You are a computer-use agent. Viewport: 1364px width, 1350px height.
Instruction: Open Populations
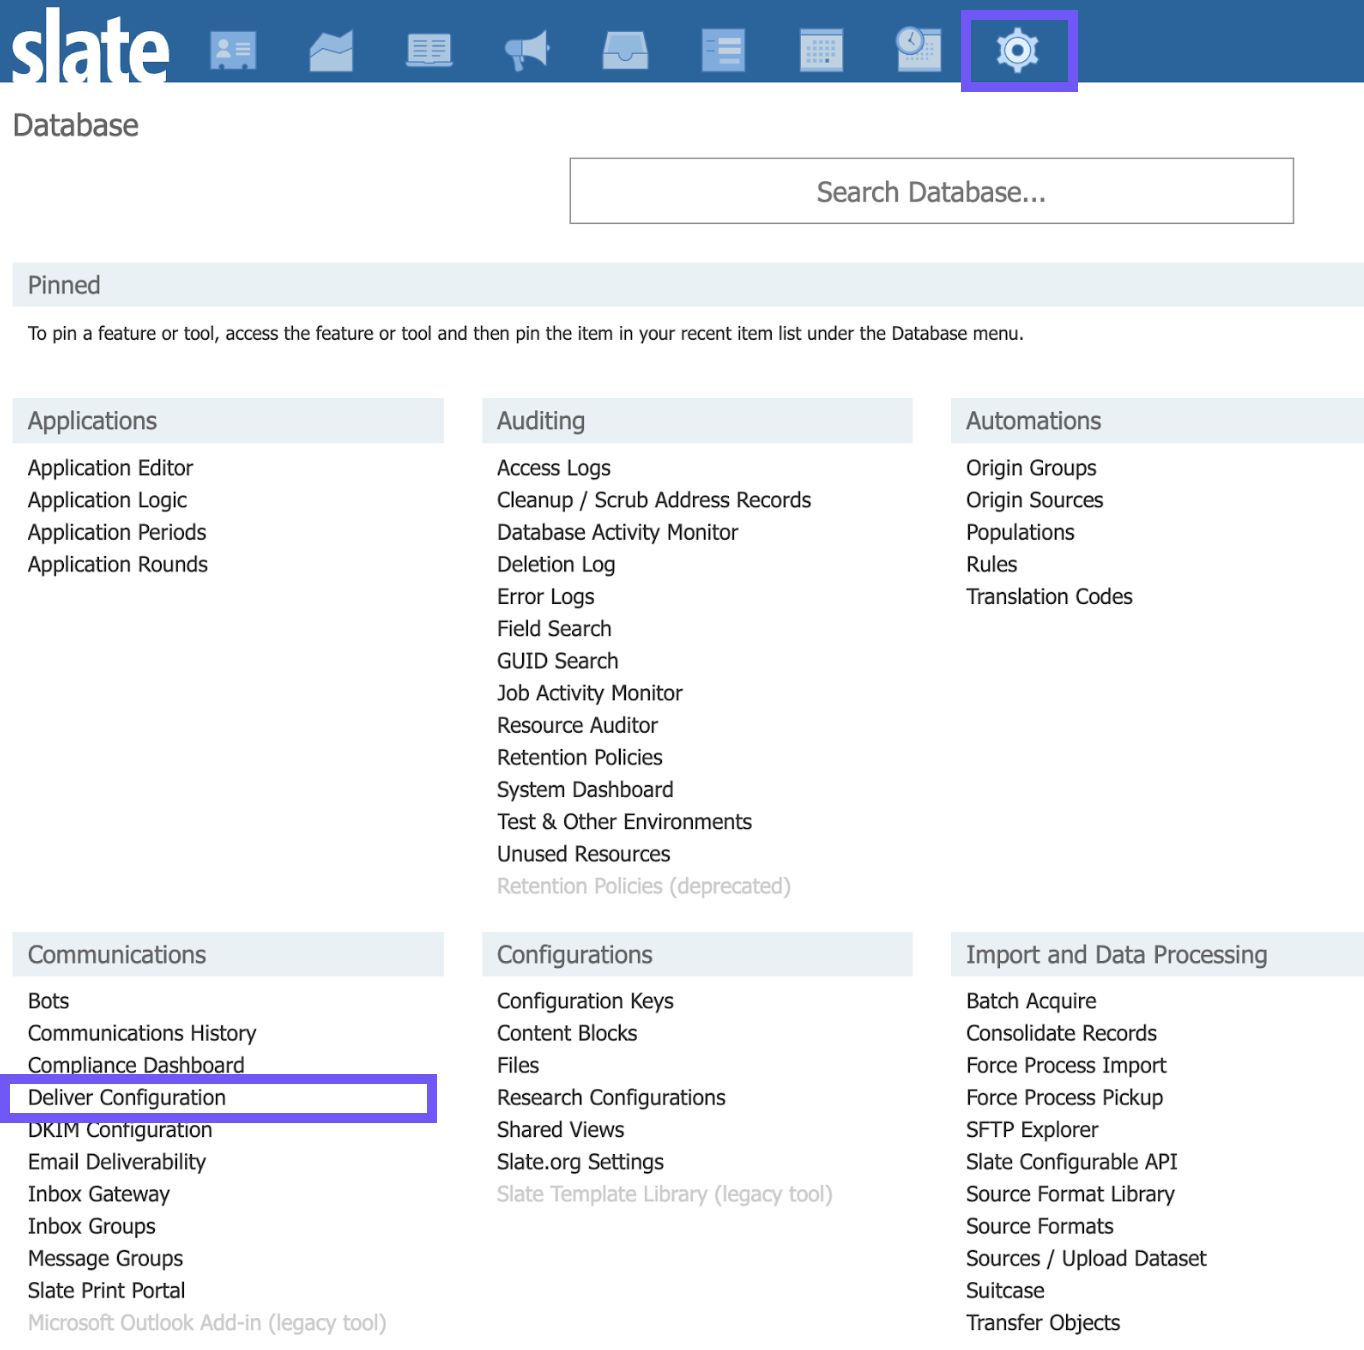(x=1020, y=532)
